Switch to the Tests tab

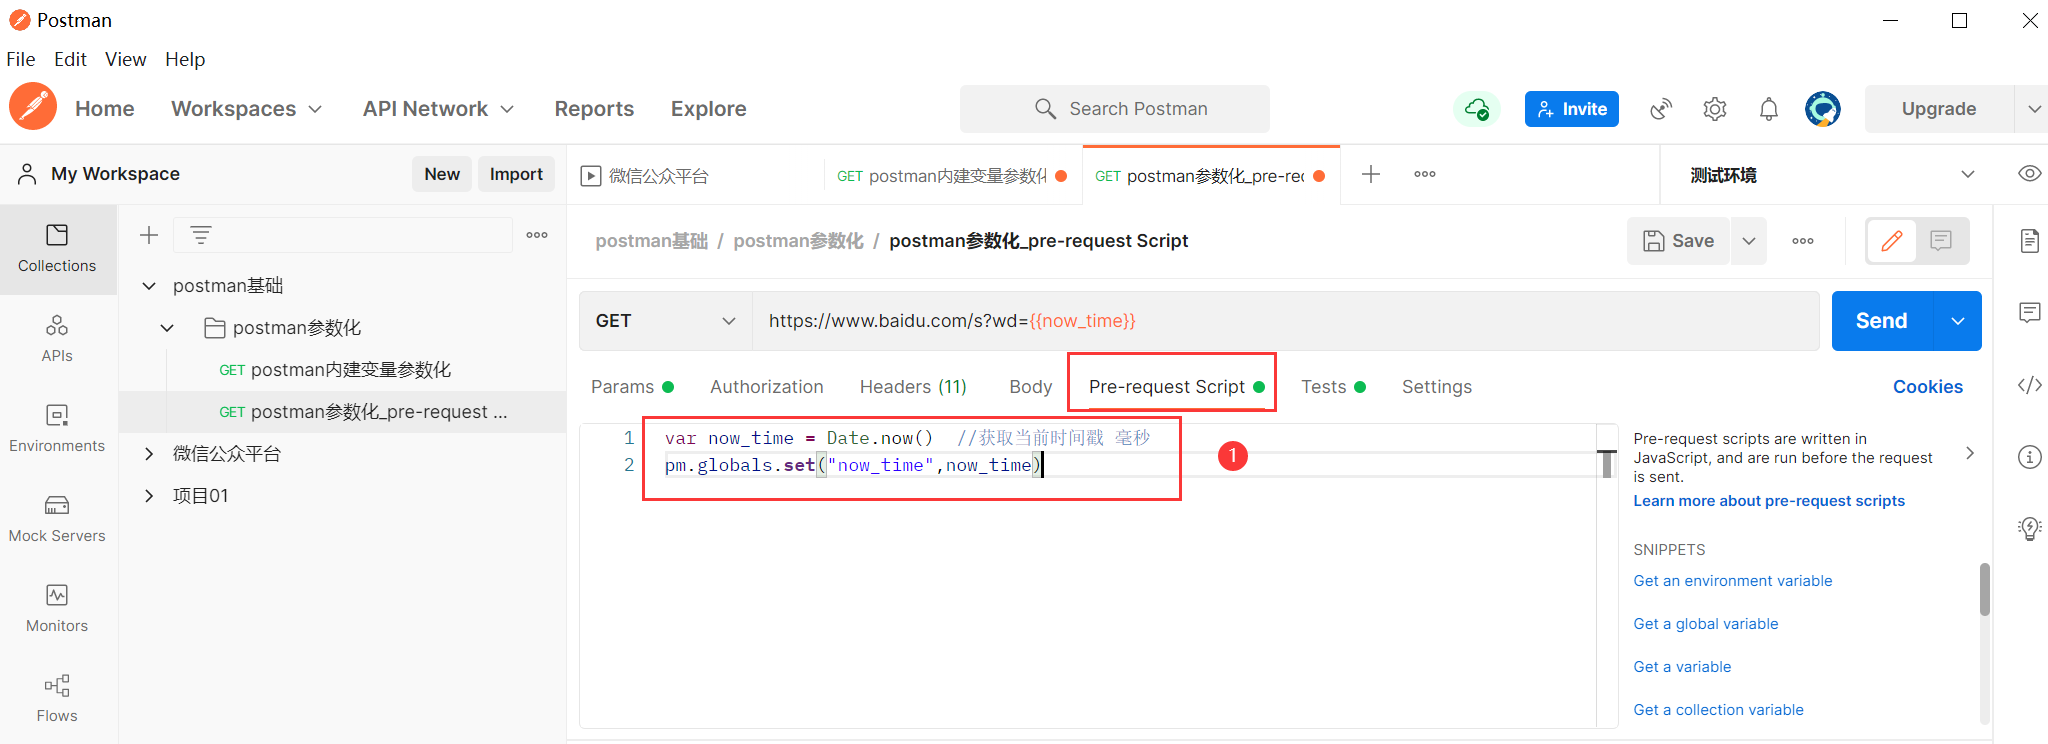point(1333,387)
